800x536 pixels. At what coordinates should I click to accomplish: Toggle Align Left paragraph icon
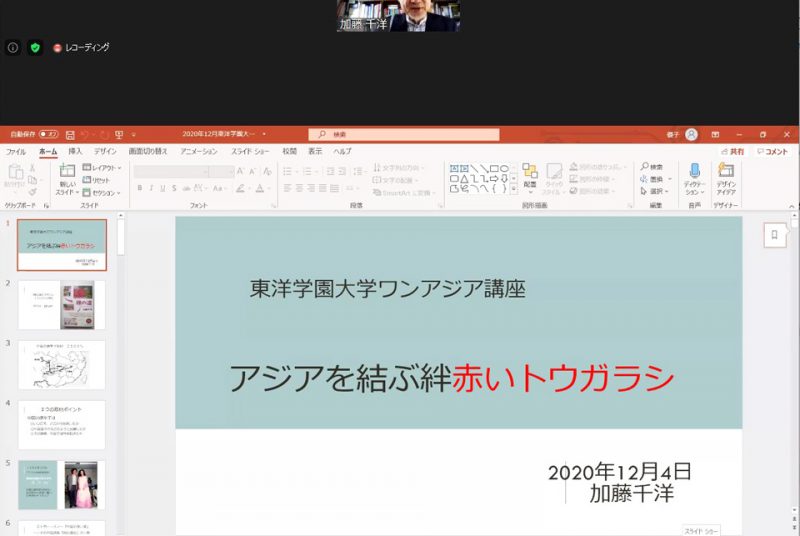(x=288, y=188)
